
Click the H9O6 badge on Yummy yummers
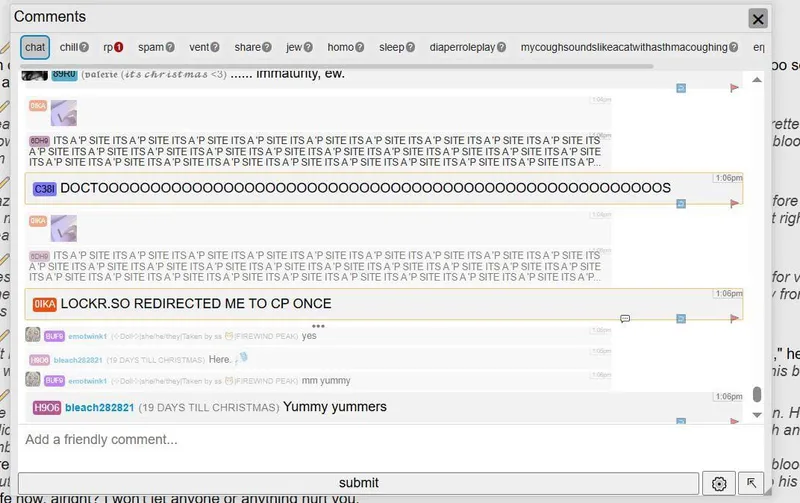(47, 407)
